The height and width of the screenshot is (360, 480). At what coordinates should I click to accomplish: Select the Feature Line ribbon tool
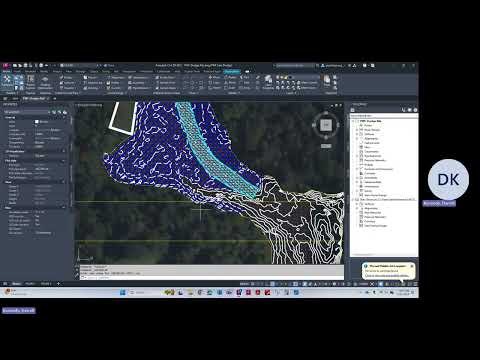pos(93,83)
